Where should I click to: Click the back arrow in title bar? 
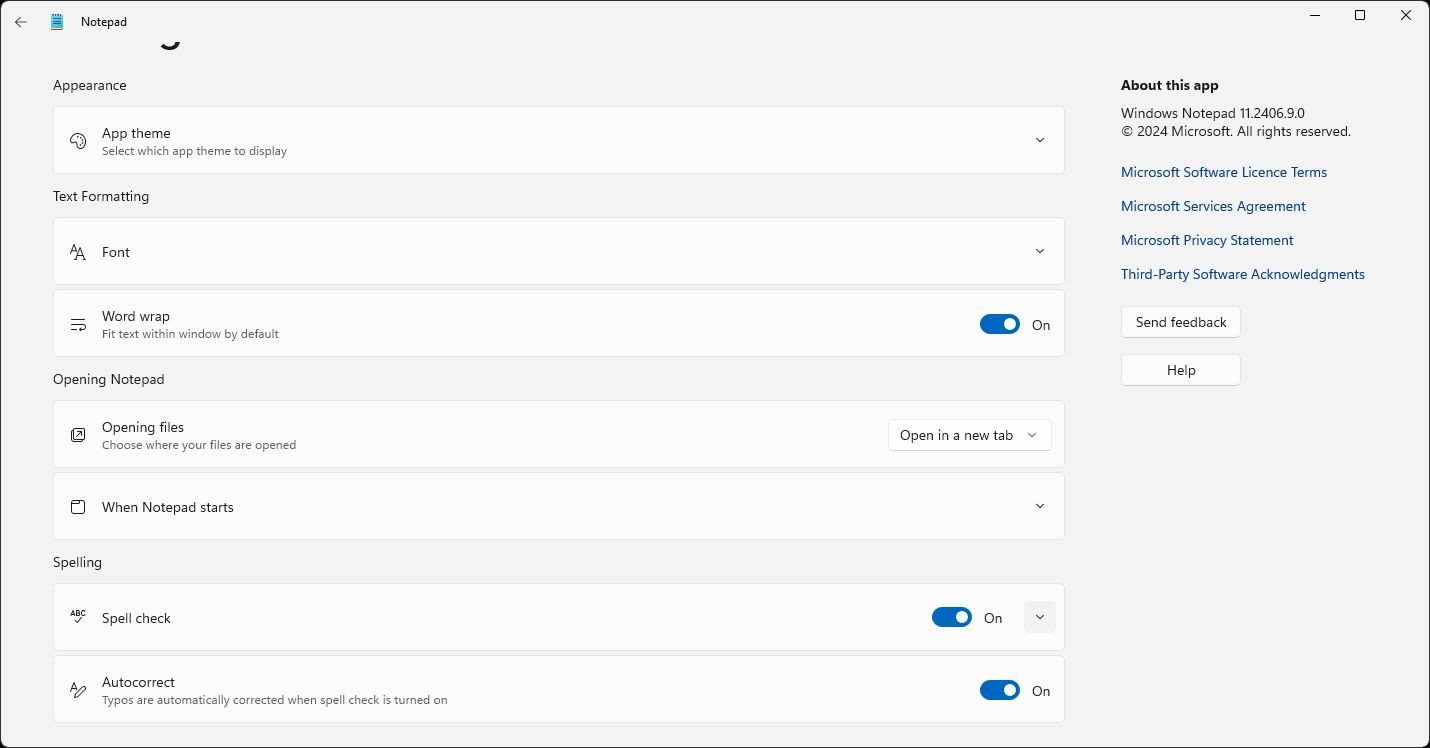20,21
